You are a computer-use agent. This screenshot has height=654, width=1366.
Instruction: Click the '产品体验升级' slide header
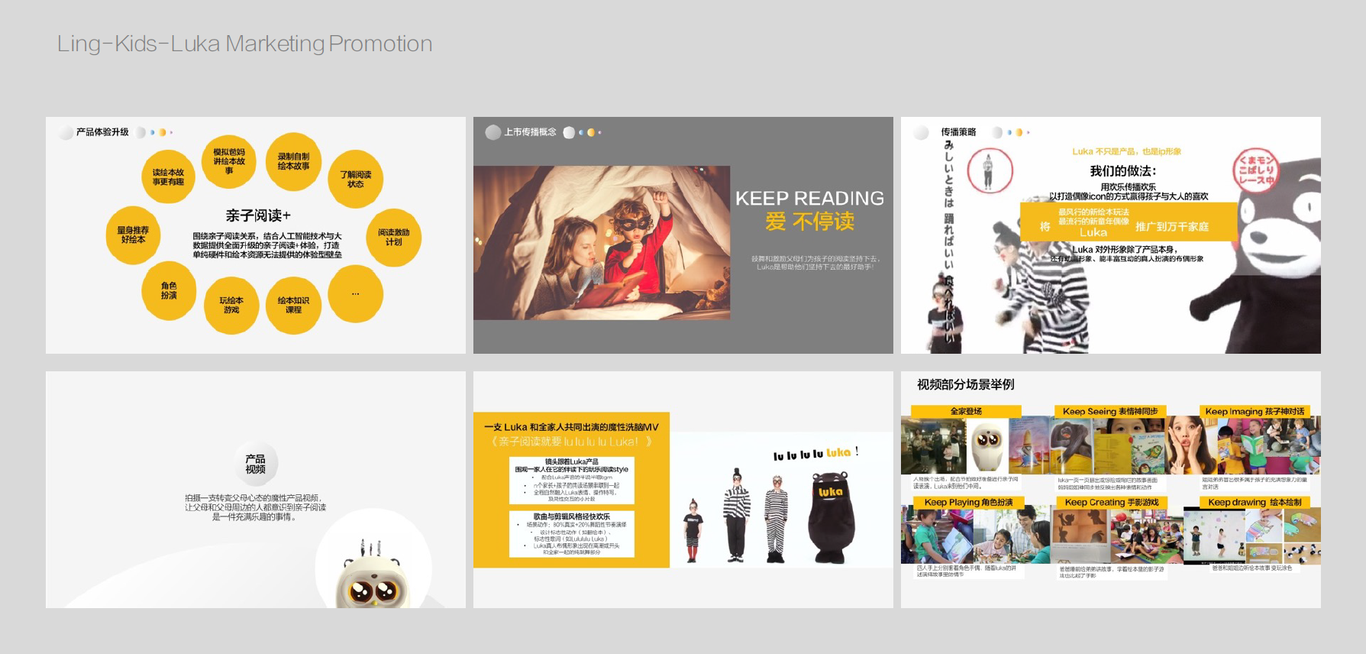click(102, 132)
